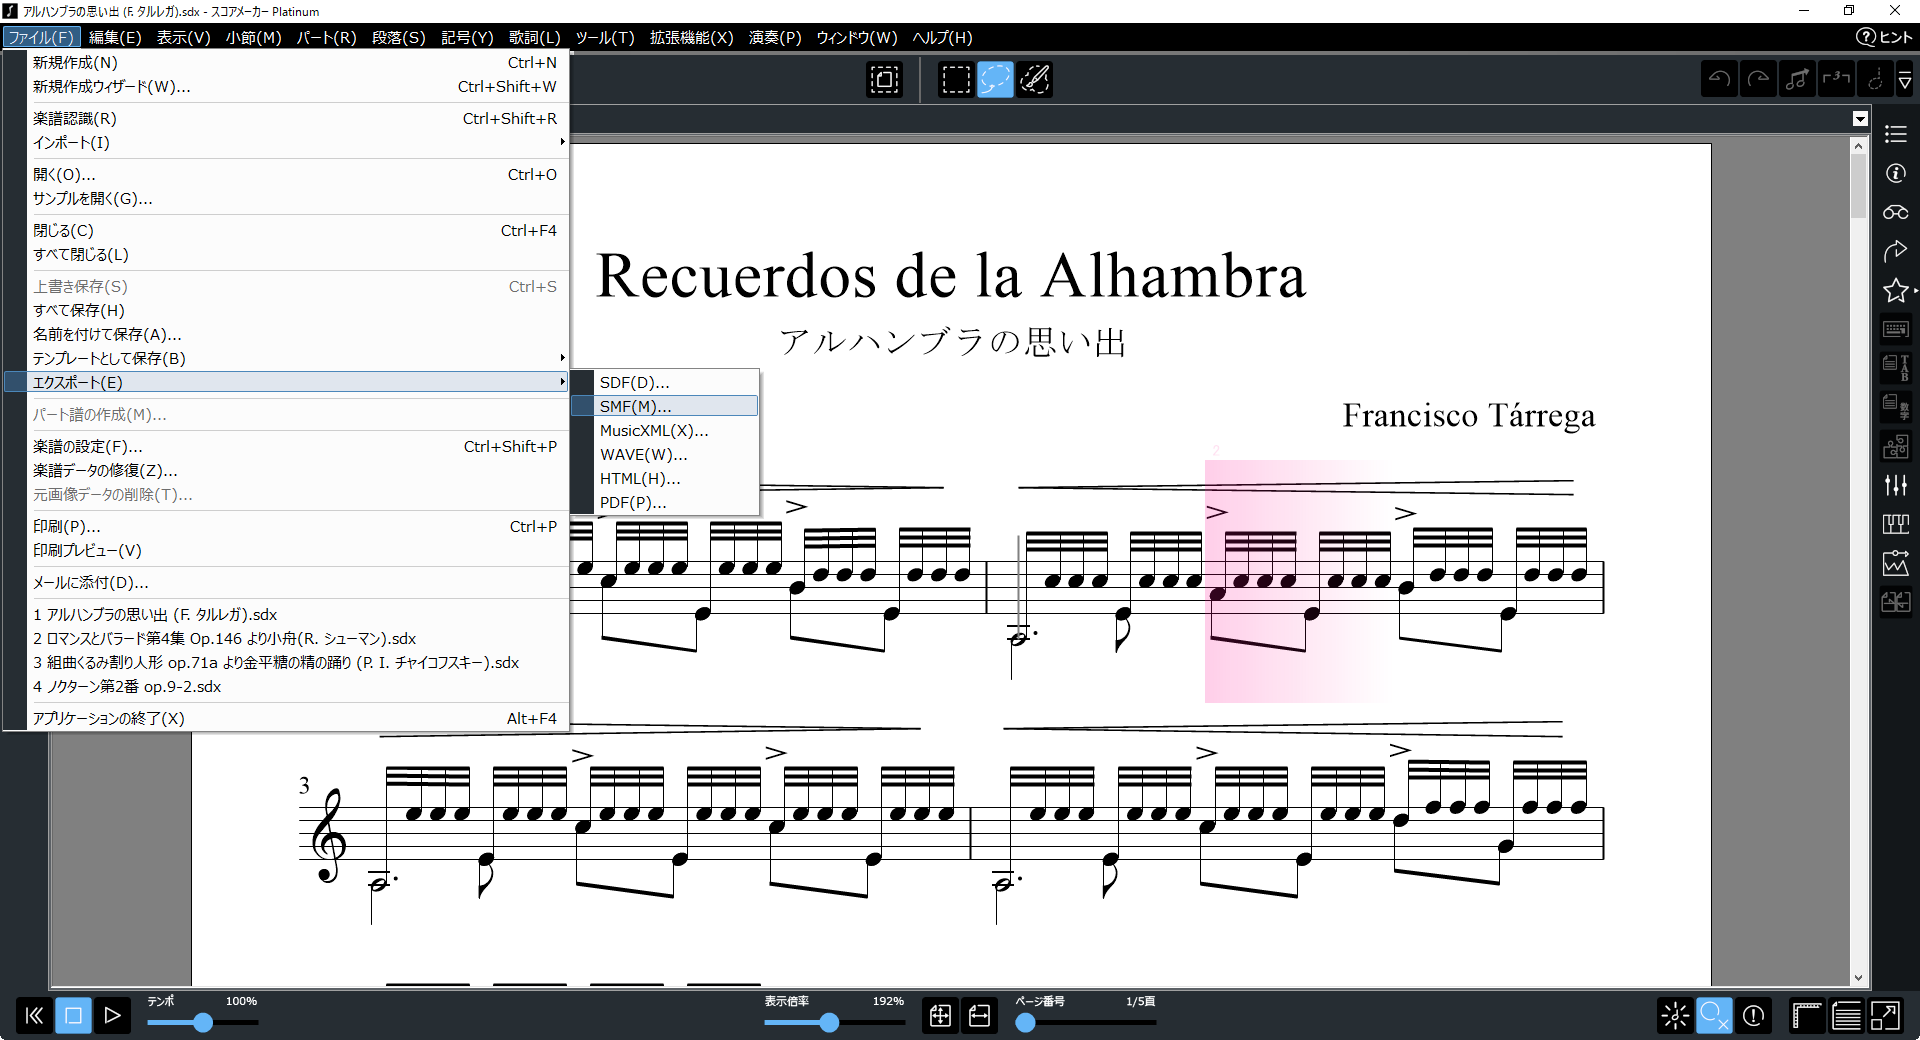Click the bottom sidebar split-view icon
This screenshot has width=1920, height=1040.
pos(1895,602)
